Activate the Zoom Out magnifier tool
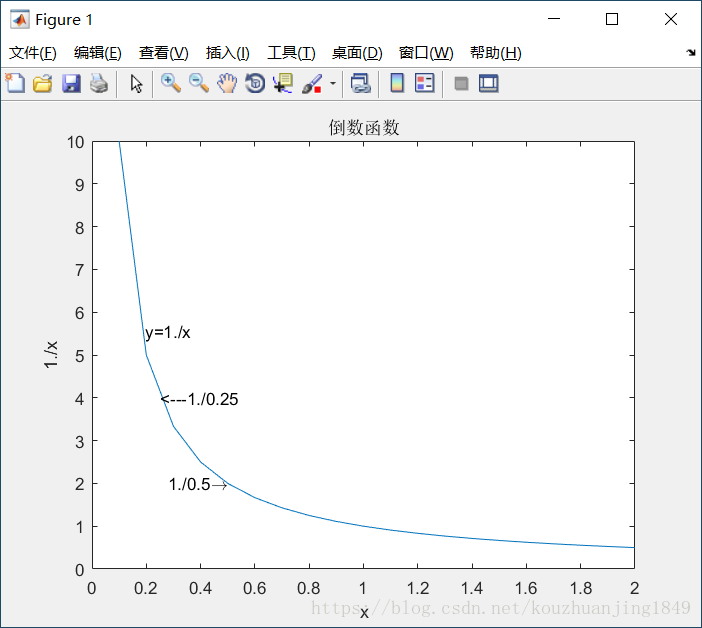Screen dimensions: 702x628 click(199, 84)
